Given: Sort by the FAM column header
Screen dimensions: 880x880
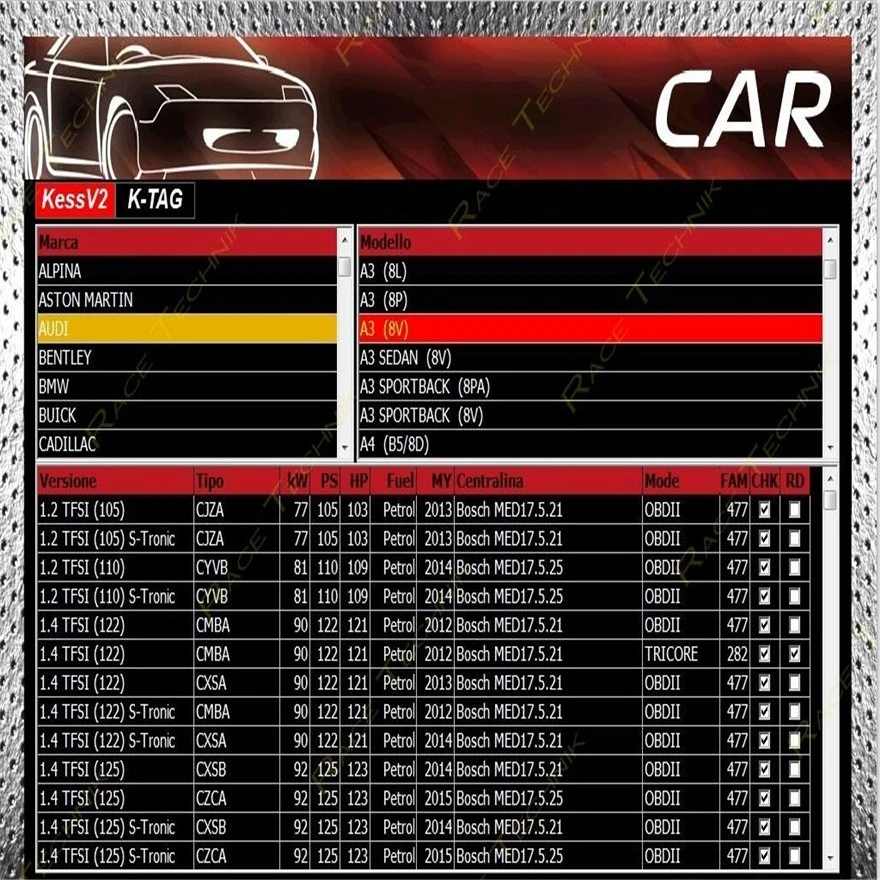Looking at the screenshot, I should pos(735,481).
